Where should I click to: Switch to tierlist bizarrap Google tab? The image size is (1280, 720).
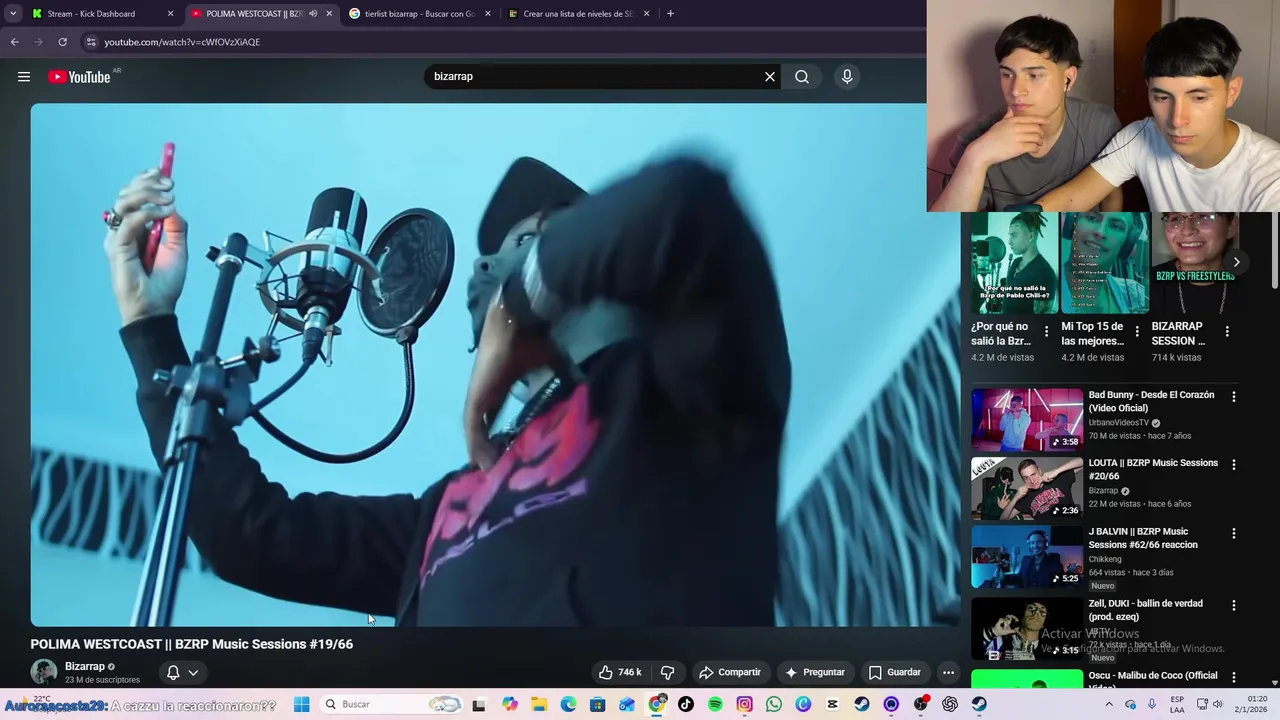click(419, 14)
